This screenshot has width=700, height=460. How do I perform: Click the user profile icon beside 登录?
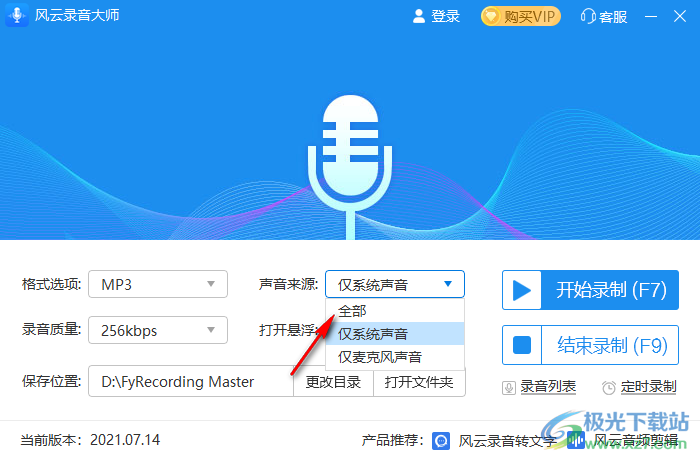[x=419, y=17]
